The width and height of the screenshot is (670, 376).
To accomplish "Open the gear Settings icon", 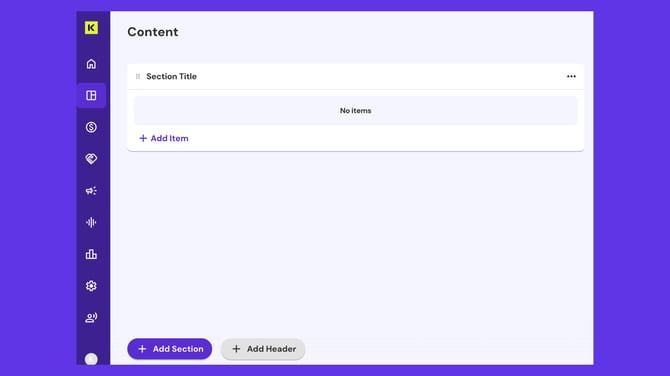I will coord(91,286).
